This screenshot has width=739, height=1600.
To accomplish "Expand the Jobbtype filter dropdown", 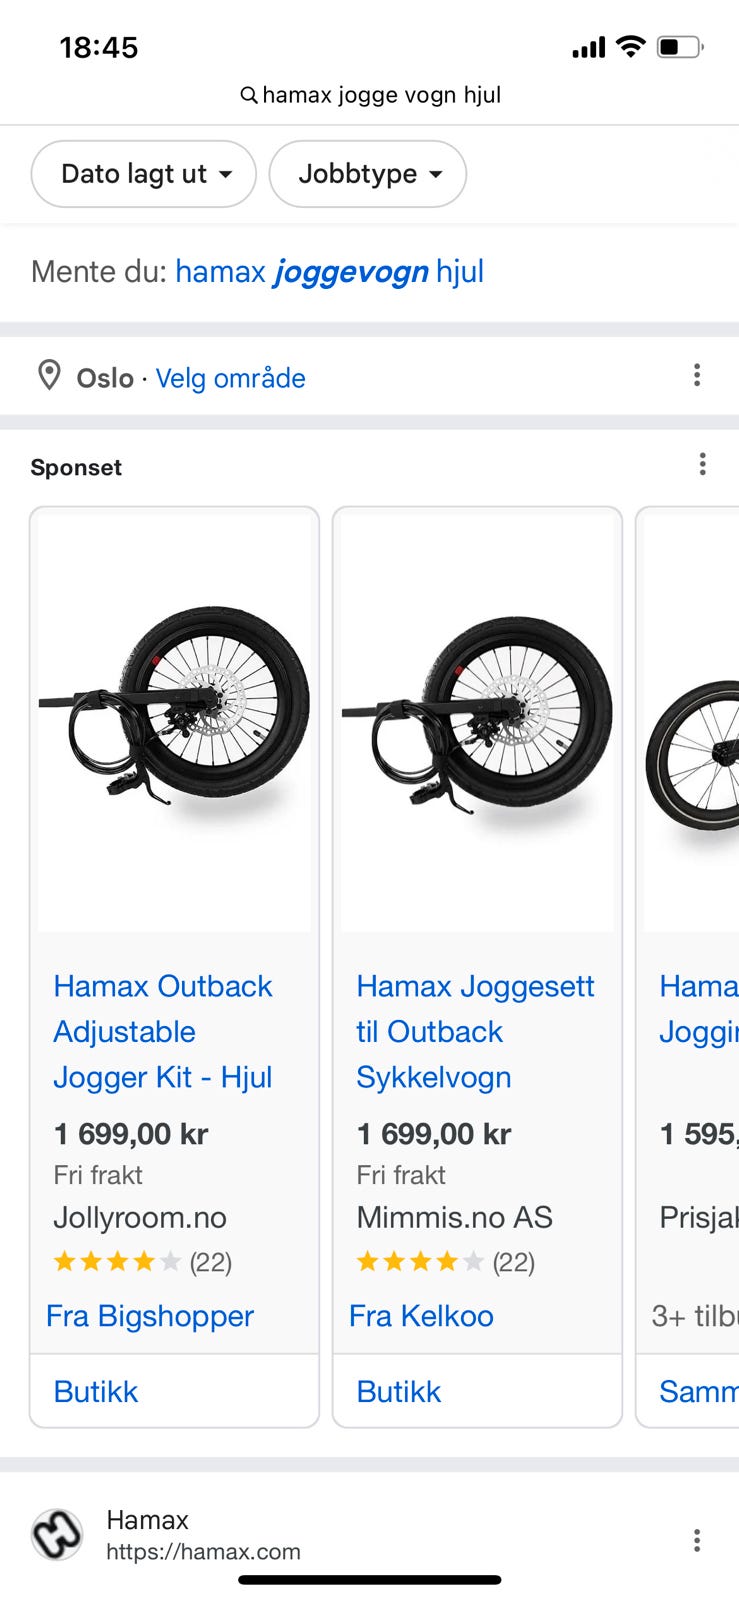I will tap(368, 174).
